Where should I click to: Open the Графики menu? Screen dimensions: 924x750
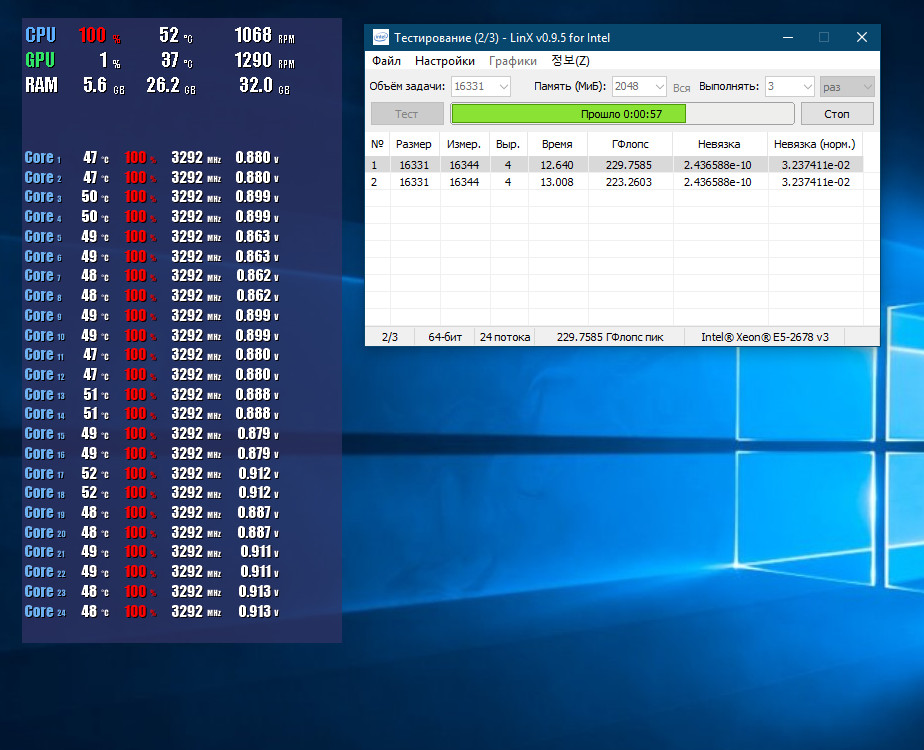pos(513,61)
